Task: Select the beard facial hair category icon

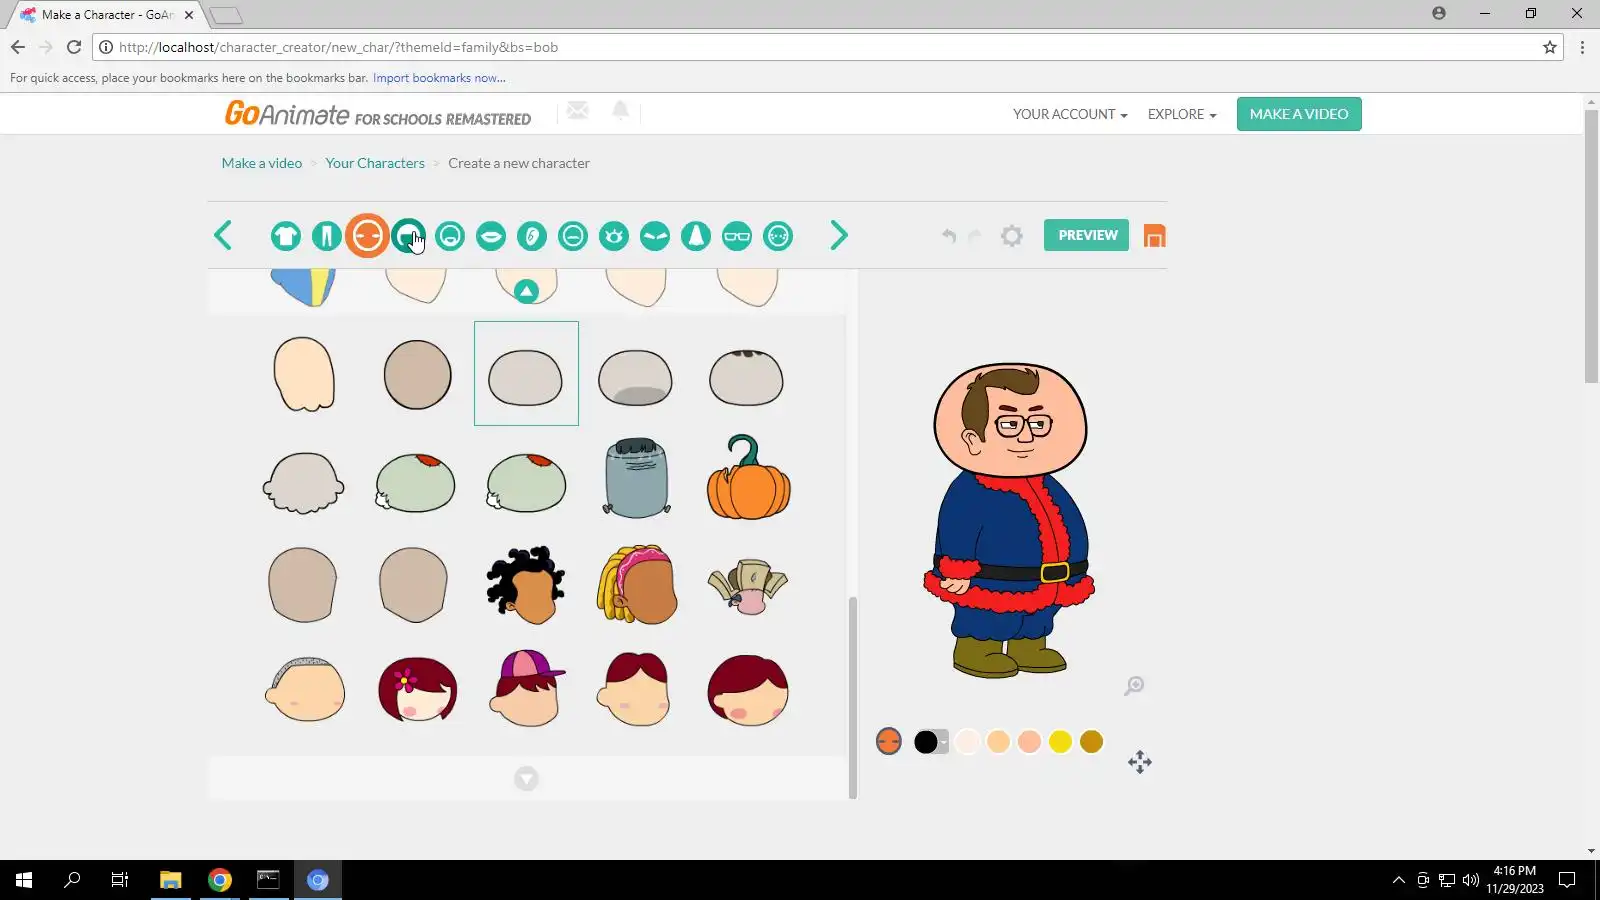Action: [x=450, y=236]
